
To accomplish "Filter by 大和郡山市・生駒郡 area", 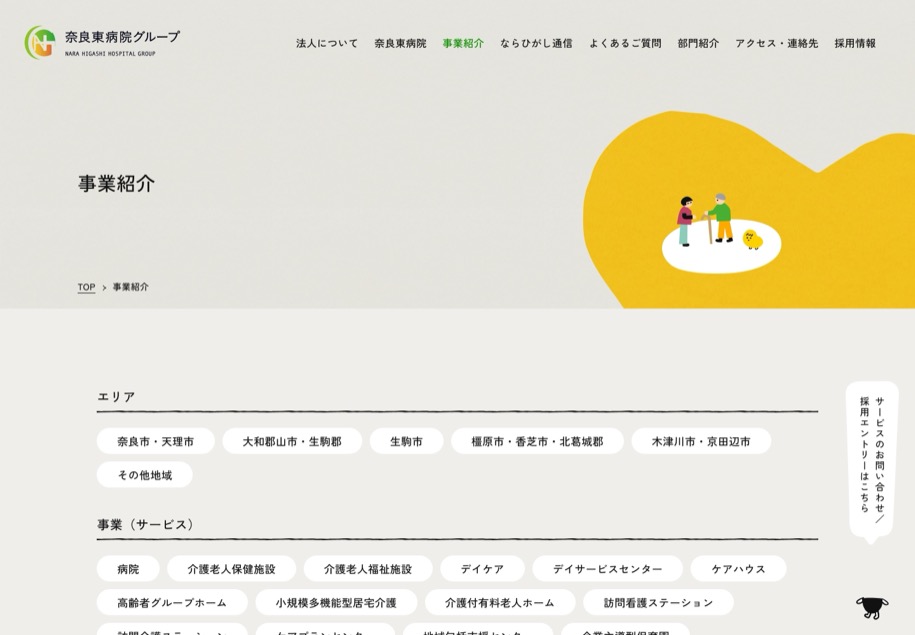I will [x=292, y=441].
